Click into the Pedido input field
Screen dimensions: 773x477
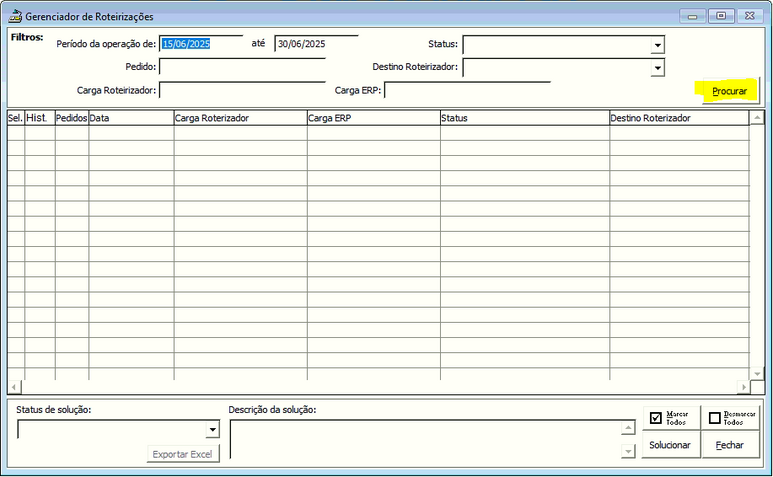pyautogui.click(x=242, y=67)
